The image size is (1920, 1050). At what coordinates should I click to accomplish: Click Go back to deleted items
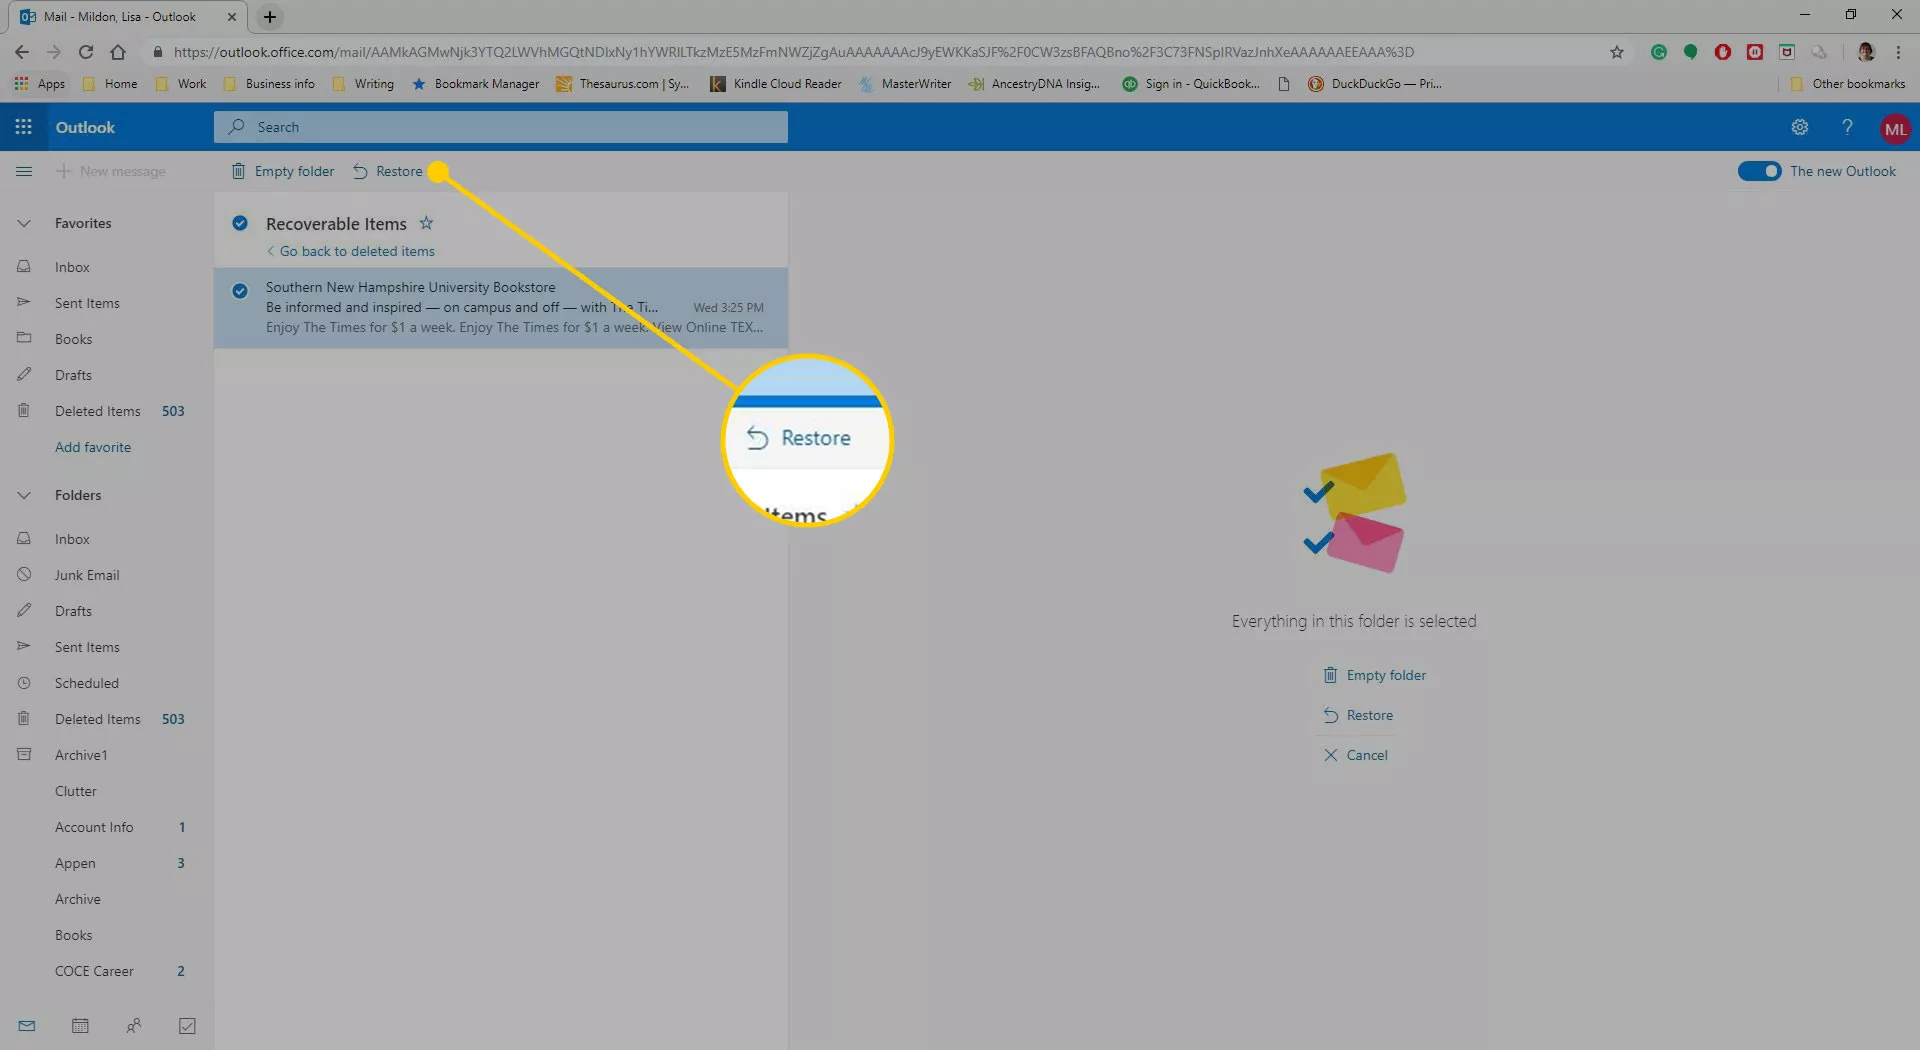[351, 251]
